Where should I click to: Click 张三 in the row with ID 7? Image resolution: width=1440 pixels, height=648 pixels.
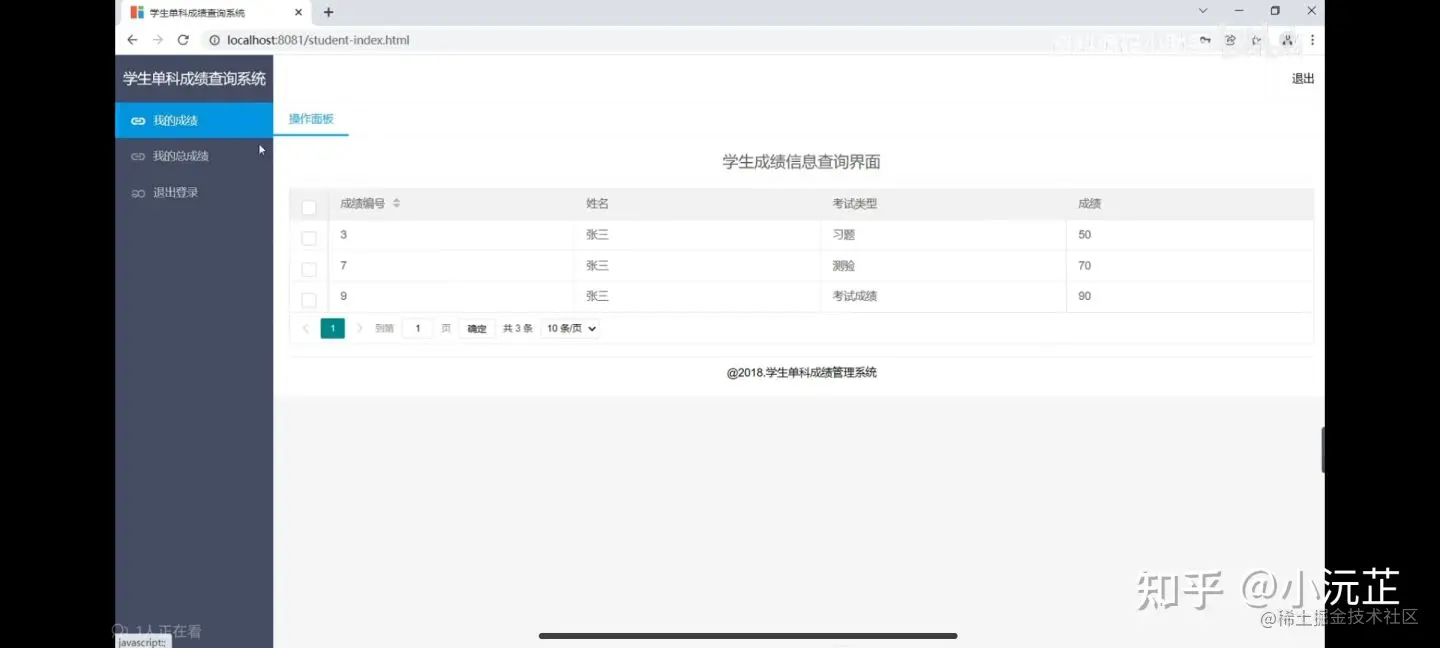click(597, 266)
